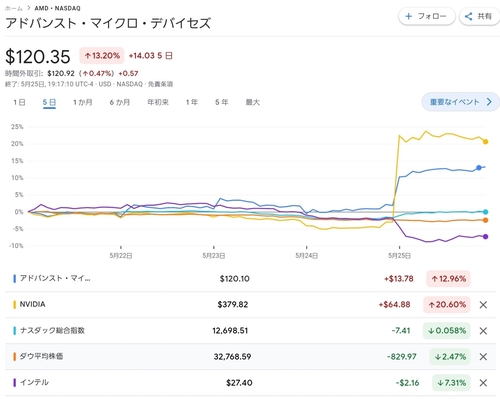Click the 12,698.51 Nasdaq value

pos(230,331)
